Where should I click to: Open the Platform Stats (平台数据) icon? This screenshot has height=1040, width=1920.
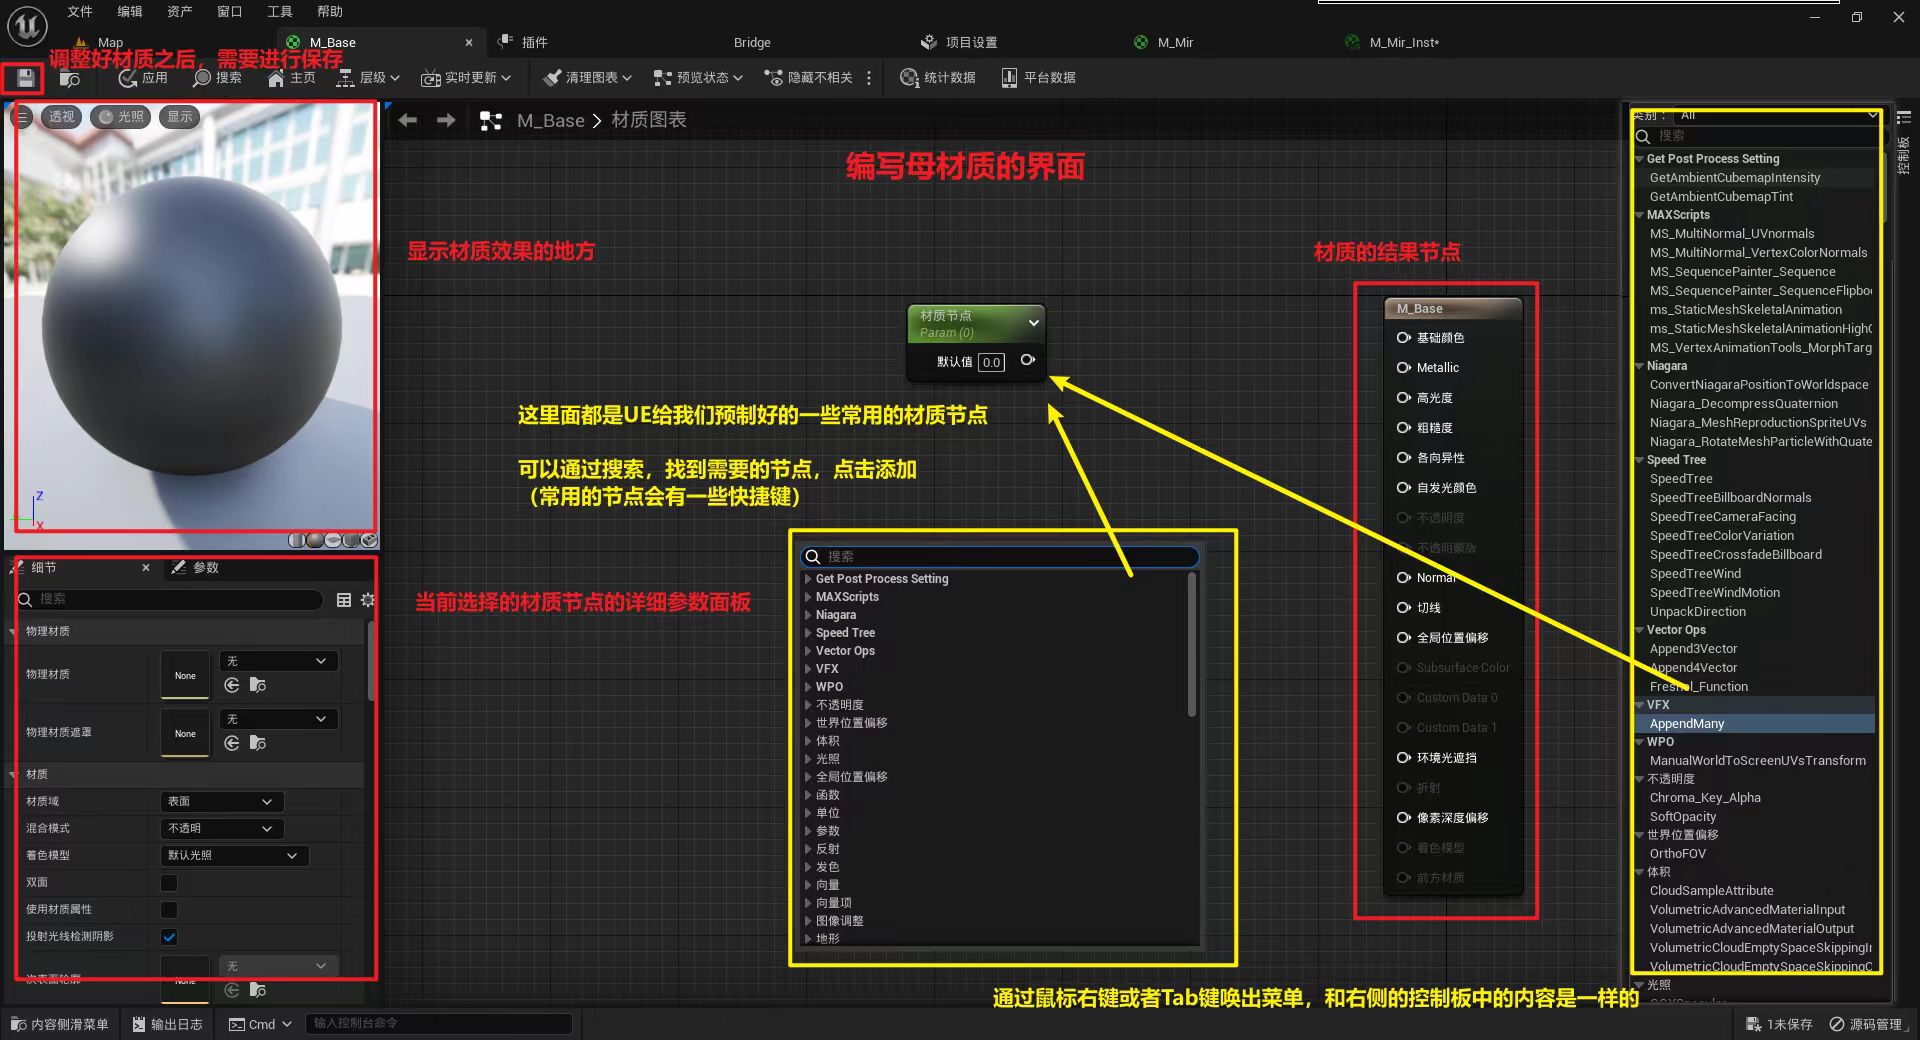coord(1038,78)
